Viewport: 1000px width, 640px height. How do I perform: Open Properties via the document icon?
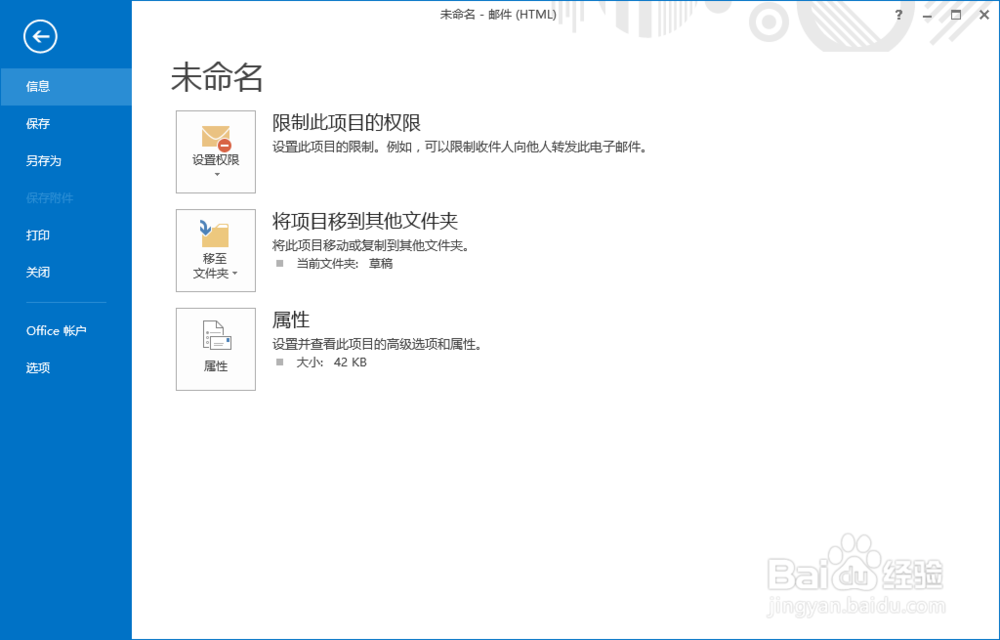pos(215,335)
